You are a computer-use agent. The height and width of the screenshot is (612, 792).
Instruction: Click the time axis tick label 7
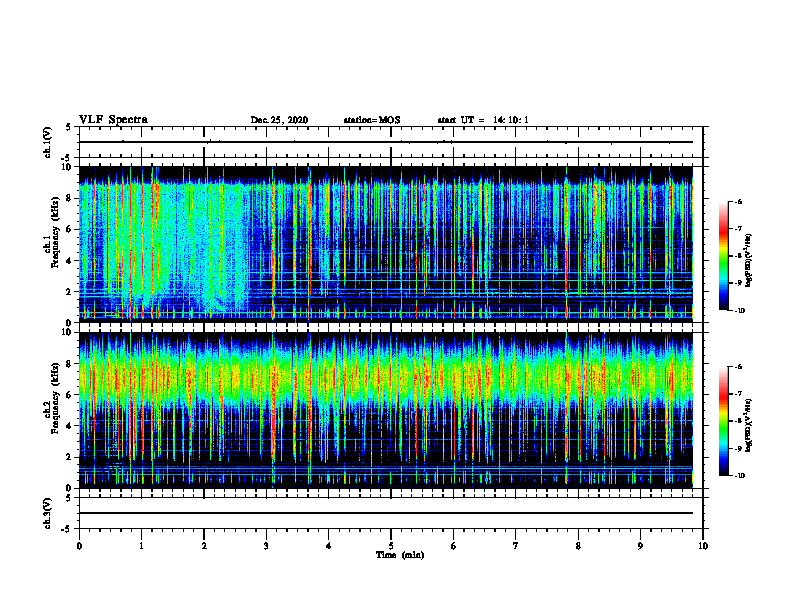(516, 546)
